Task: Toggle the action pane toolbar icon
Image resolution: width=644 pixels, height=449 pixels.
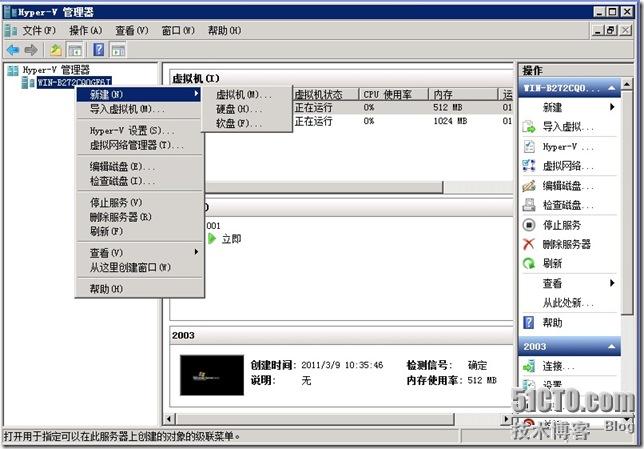Action: [118, 50]
